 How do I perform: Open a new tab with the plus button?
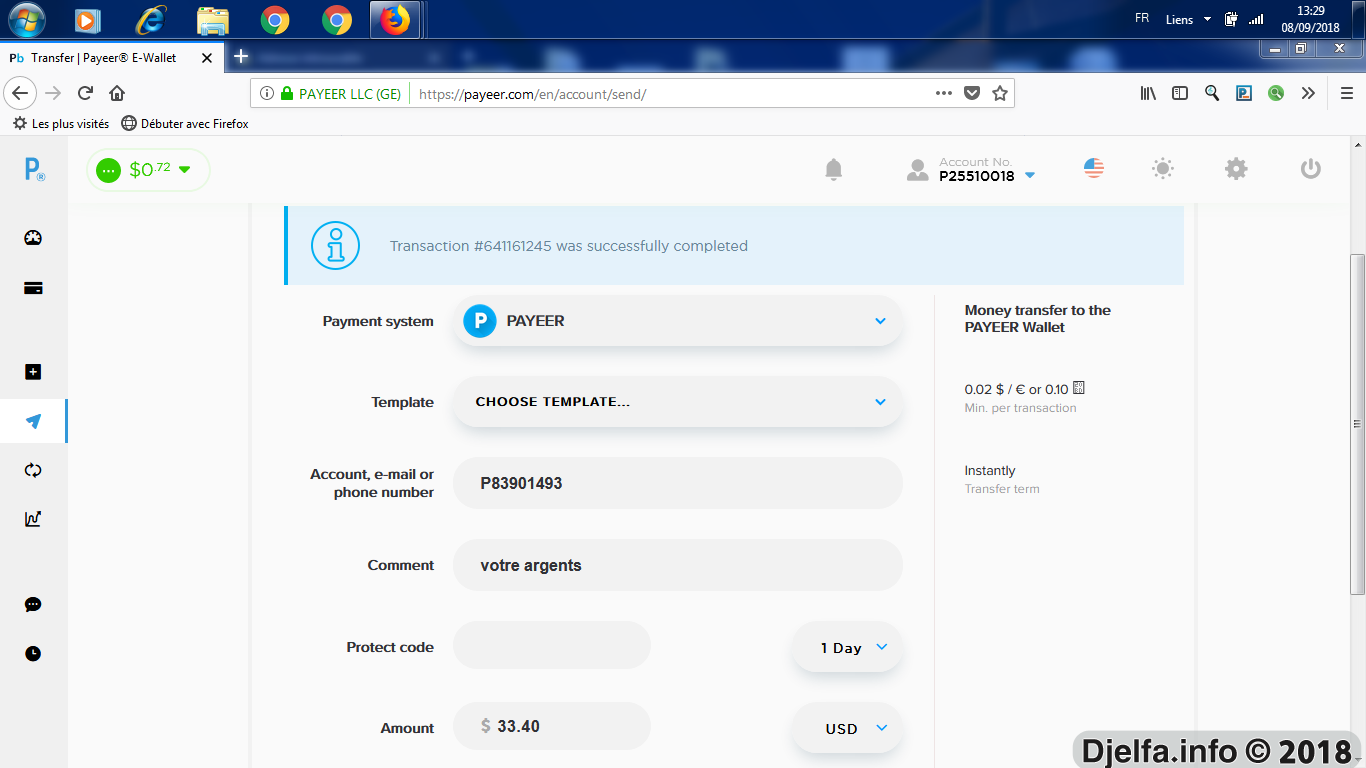coord(241,57)
